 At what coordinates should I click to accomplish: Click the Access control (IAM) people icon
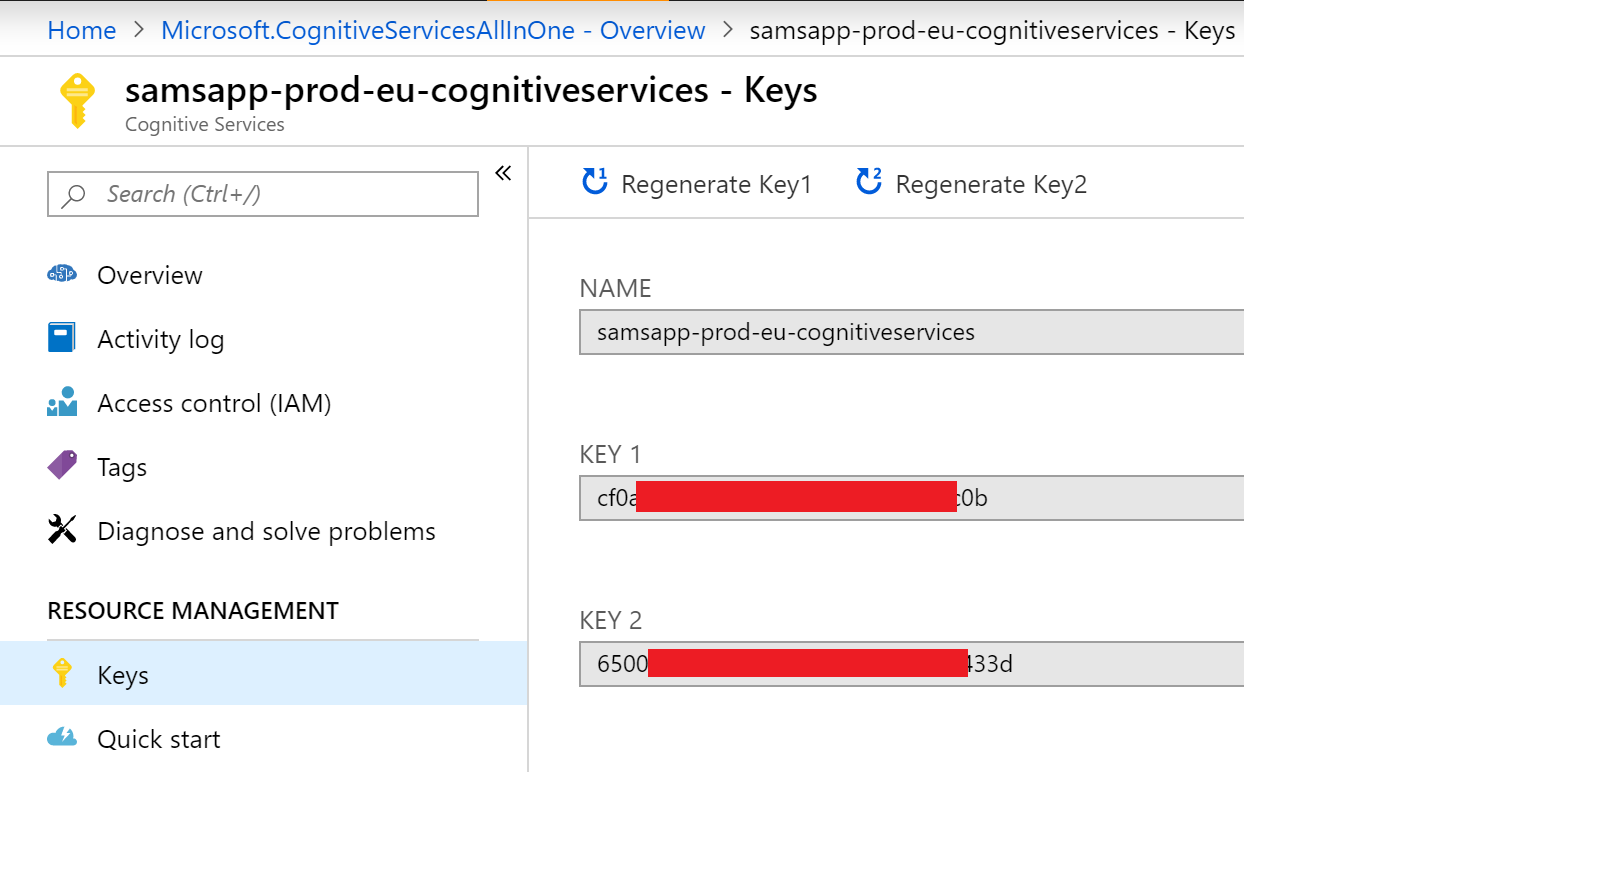(x=62, y=402)
